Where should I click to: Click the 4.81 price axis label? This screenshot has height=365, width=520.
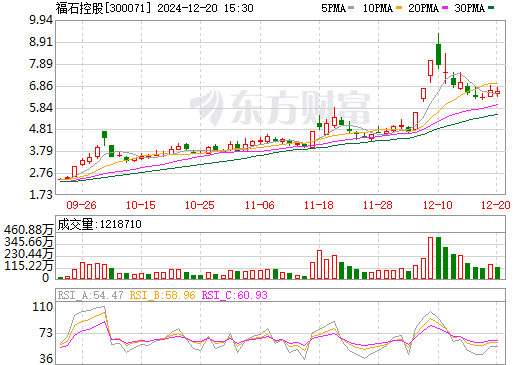click(x=41, y=129)
